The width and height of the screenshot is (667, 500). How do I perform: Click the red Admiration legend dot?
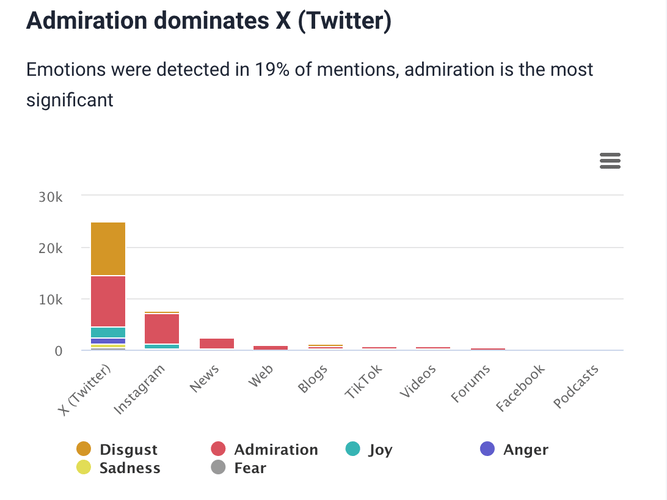(219, 450)
